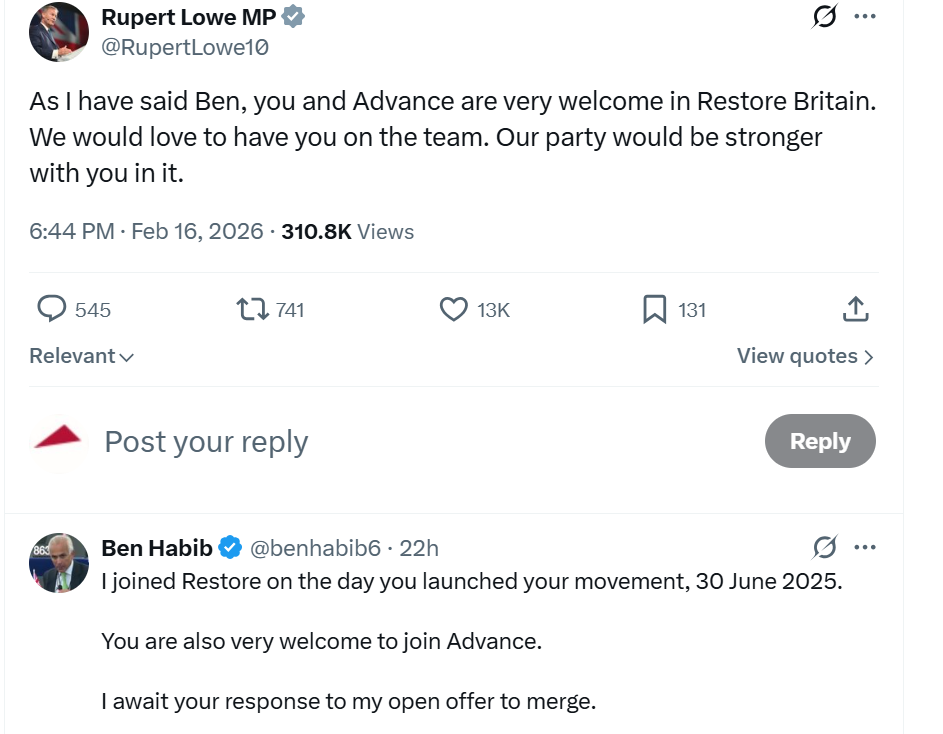
Task: Open Grok icon on Ben Habib's reply
Action: tap(825, 547)
